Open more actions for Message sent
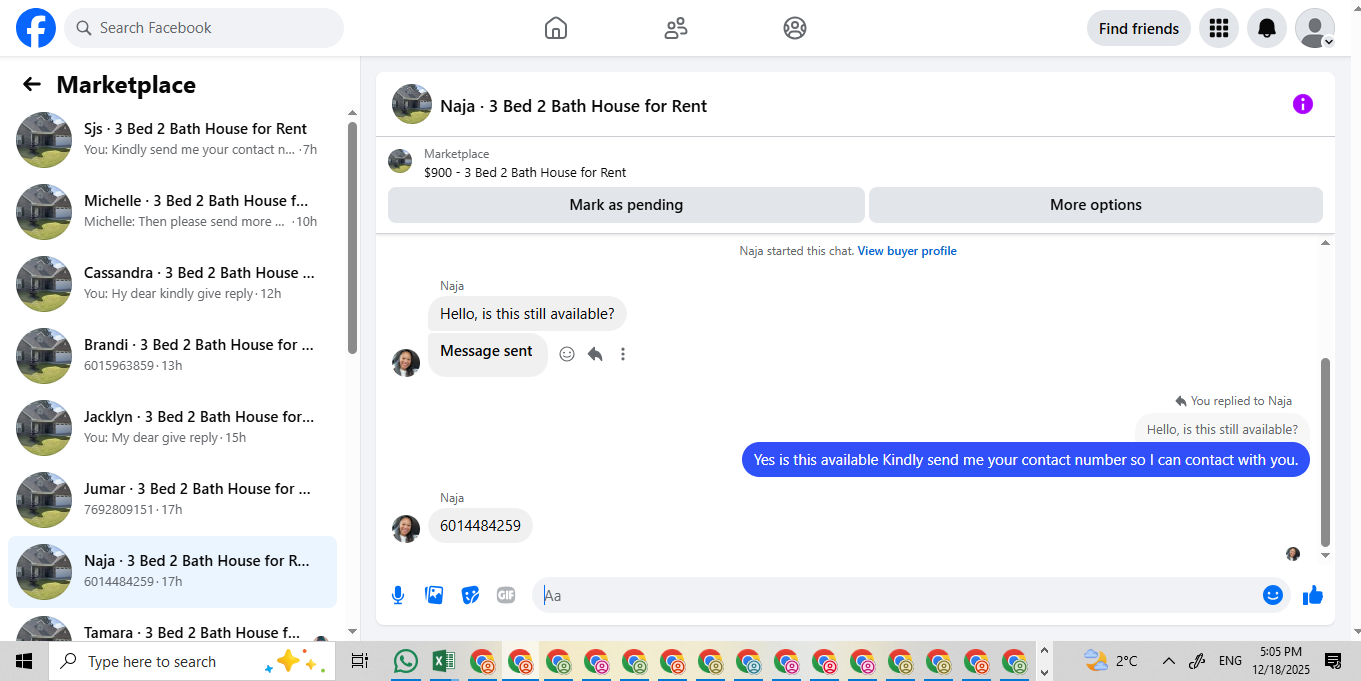1361x681 pixels. pyautogui.click(x=623, y=354)
